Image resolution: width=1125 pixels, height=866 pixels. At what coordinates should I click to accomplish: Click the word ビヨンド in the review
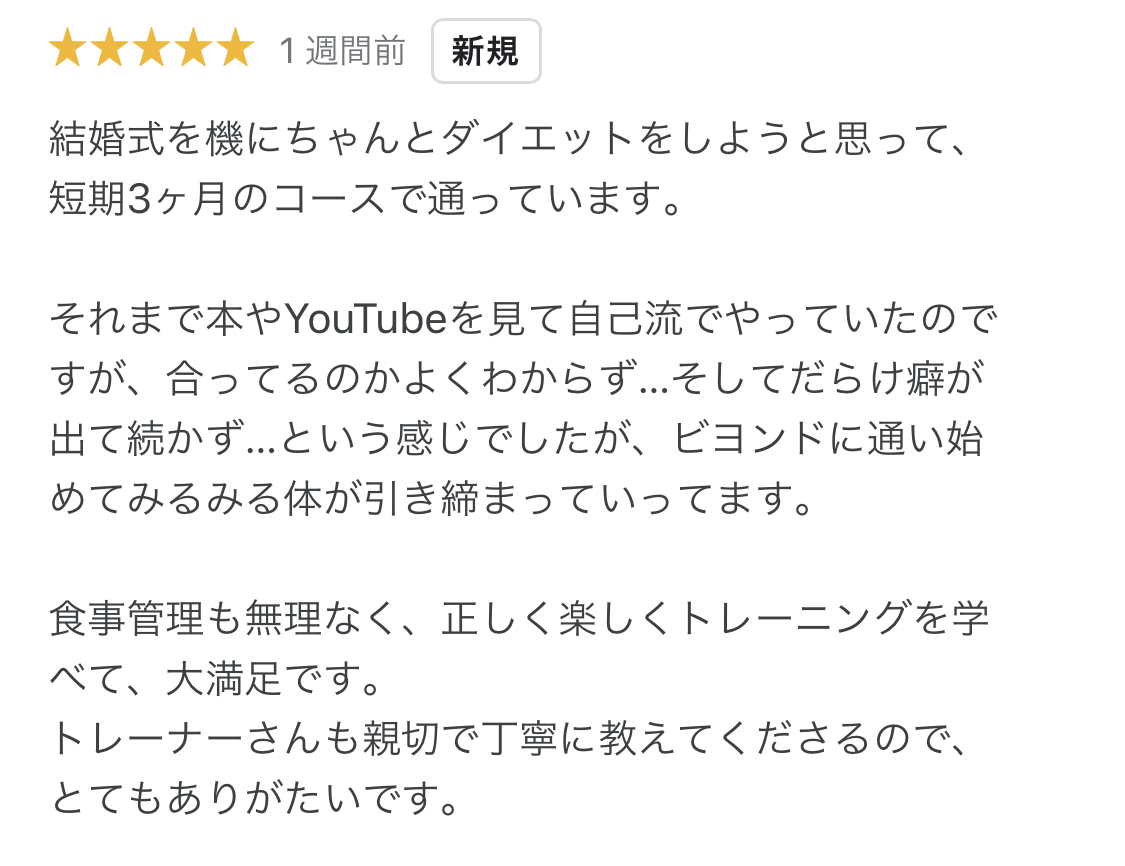pyautogui.click(x=750, y=438)
